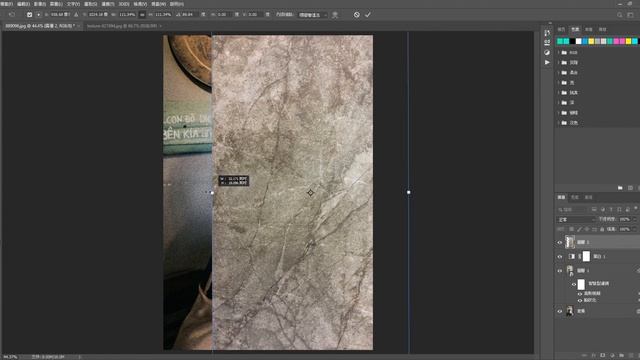Click the width percentage input field

tap(127, 15)
